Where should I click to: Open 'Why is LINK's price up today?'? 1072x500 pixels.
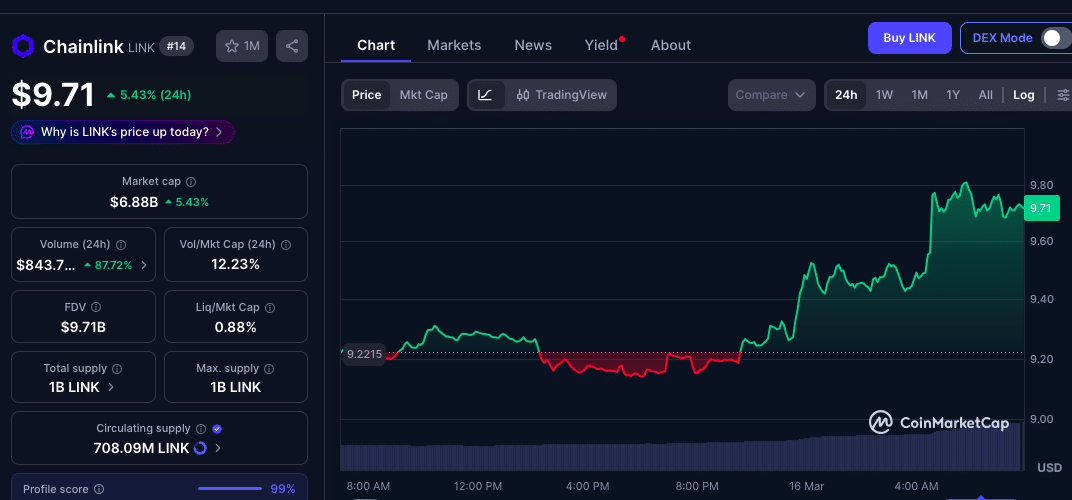(123, 132)
